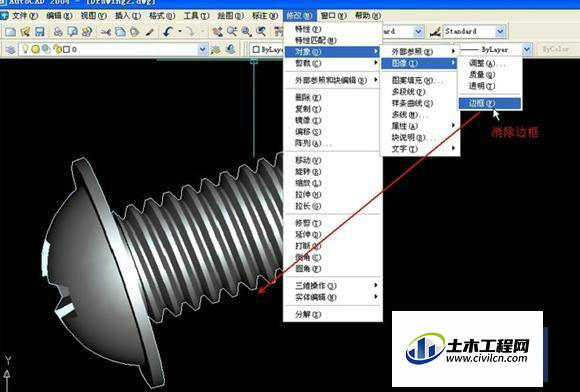Click the New drawing icon
Viewport: 580px width, 392px height.
pyautogui.click(x=10, y=32)
